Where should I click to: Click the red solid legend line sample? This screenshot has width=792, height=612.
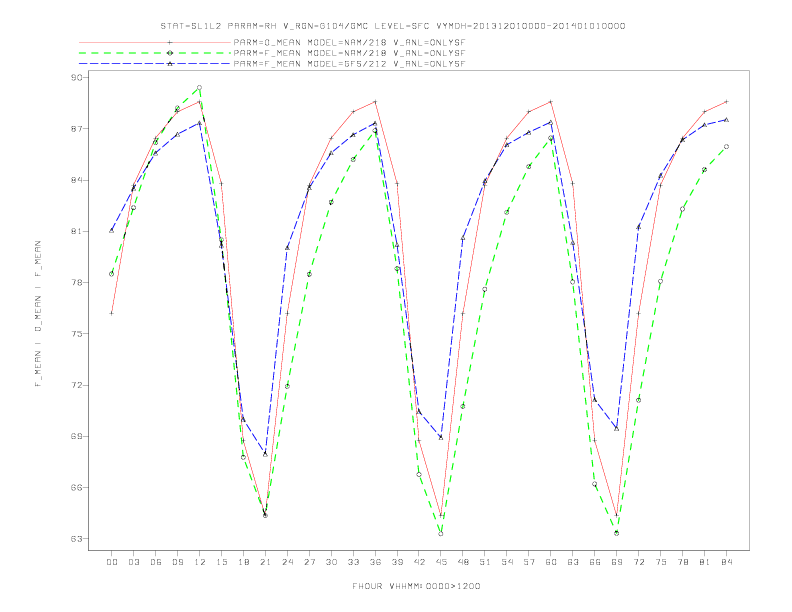coord(155,42)
